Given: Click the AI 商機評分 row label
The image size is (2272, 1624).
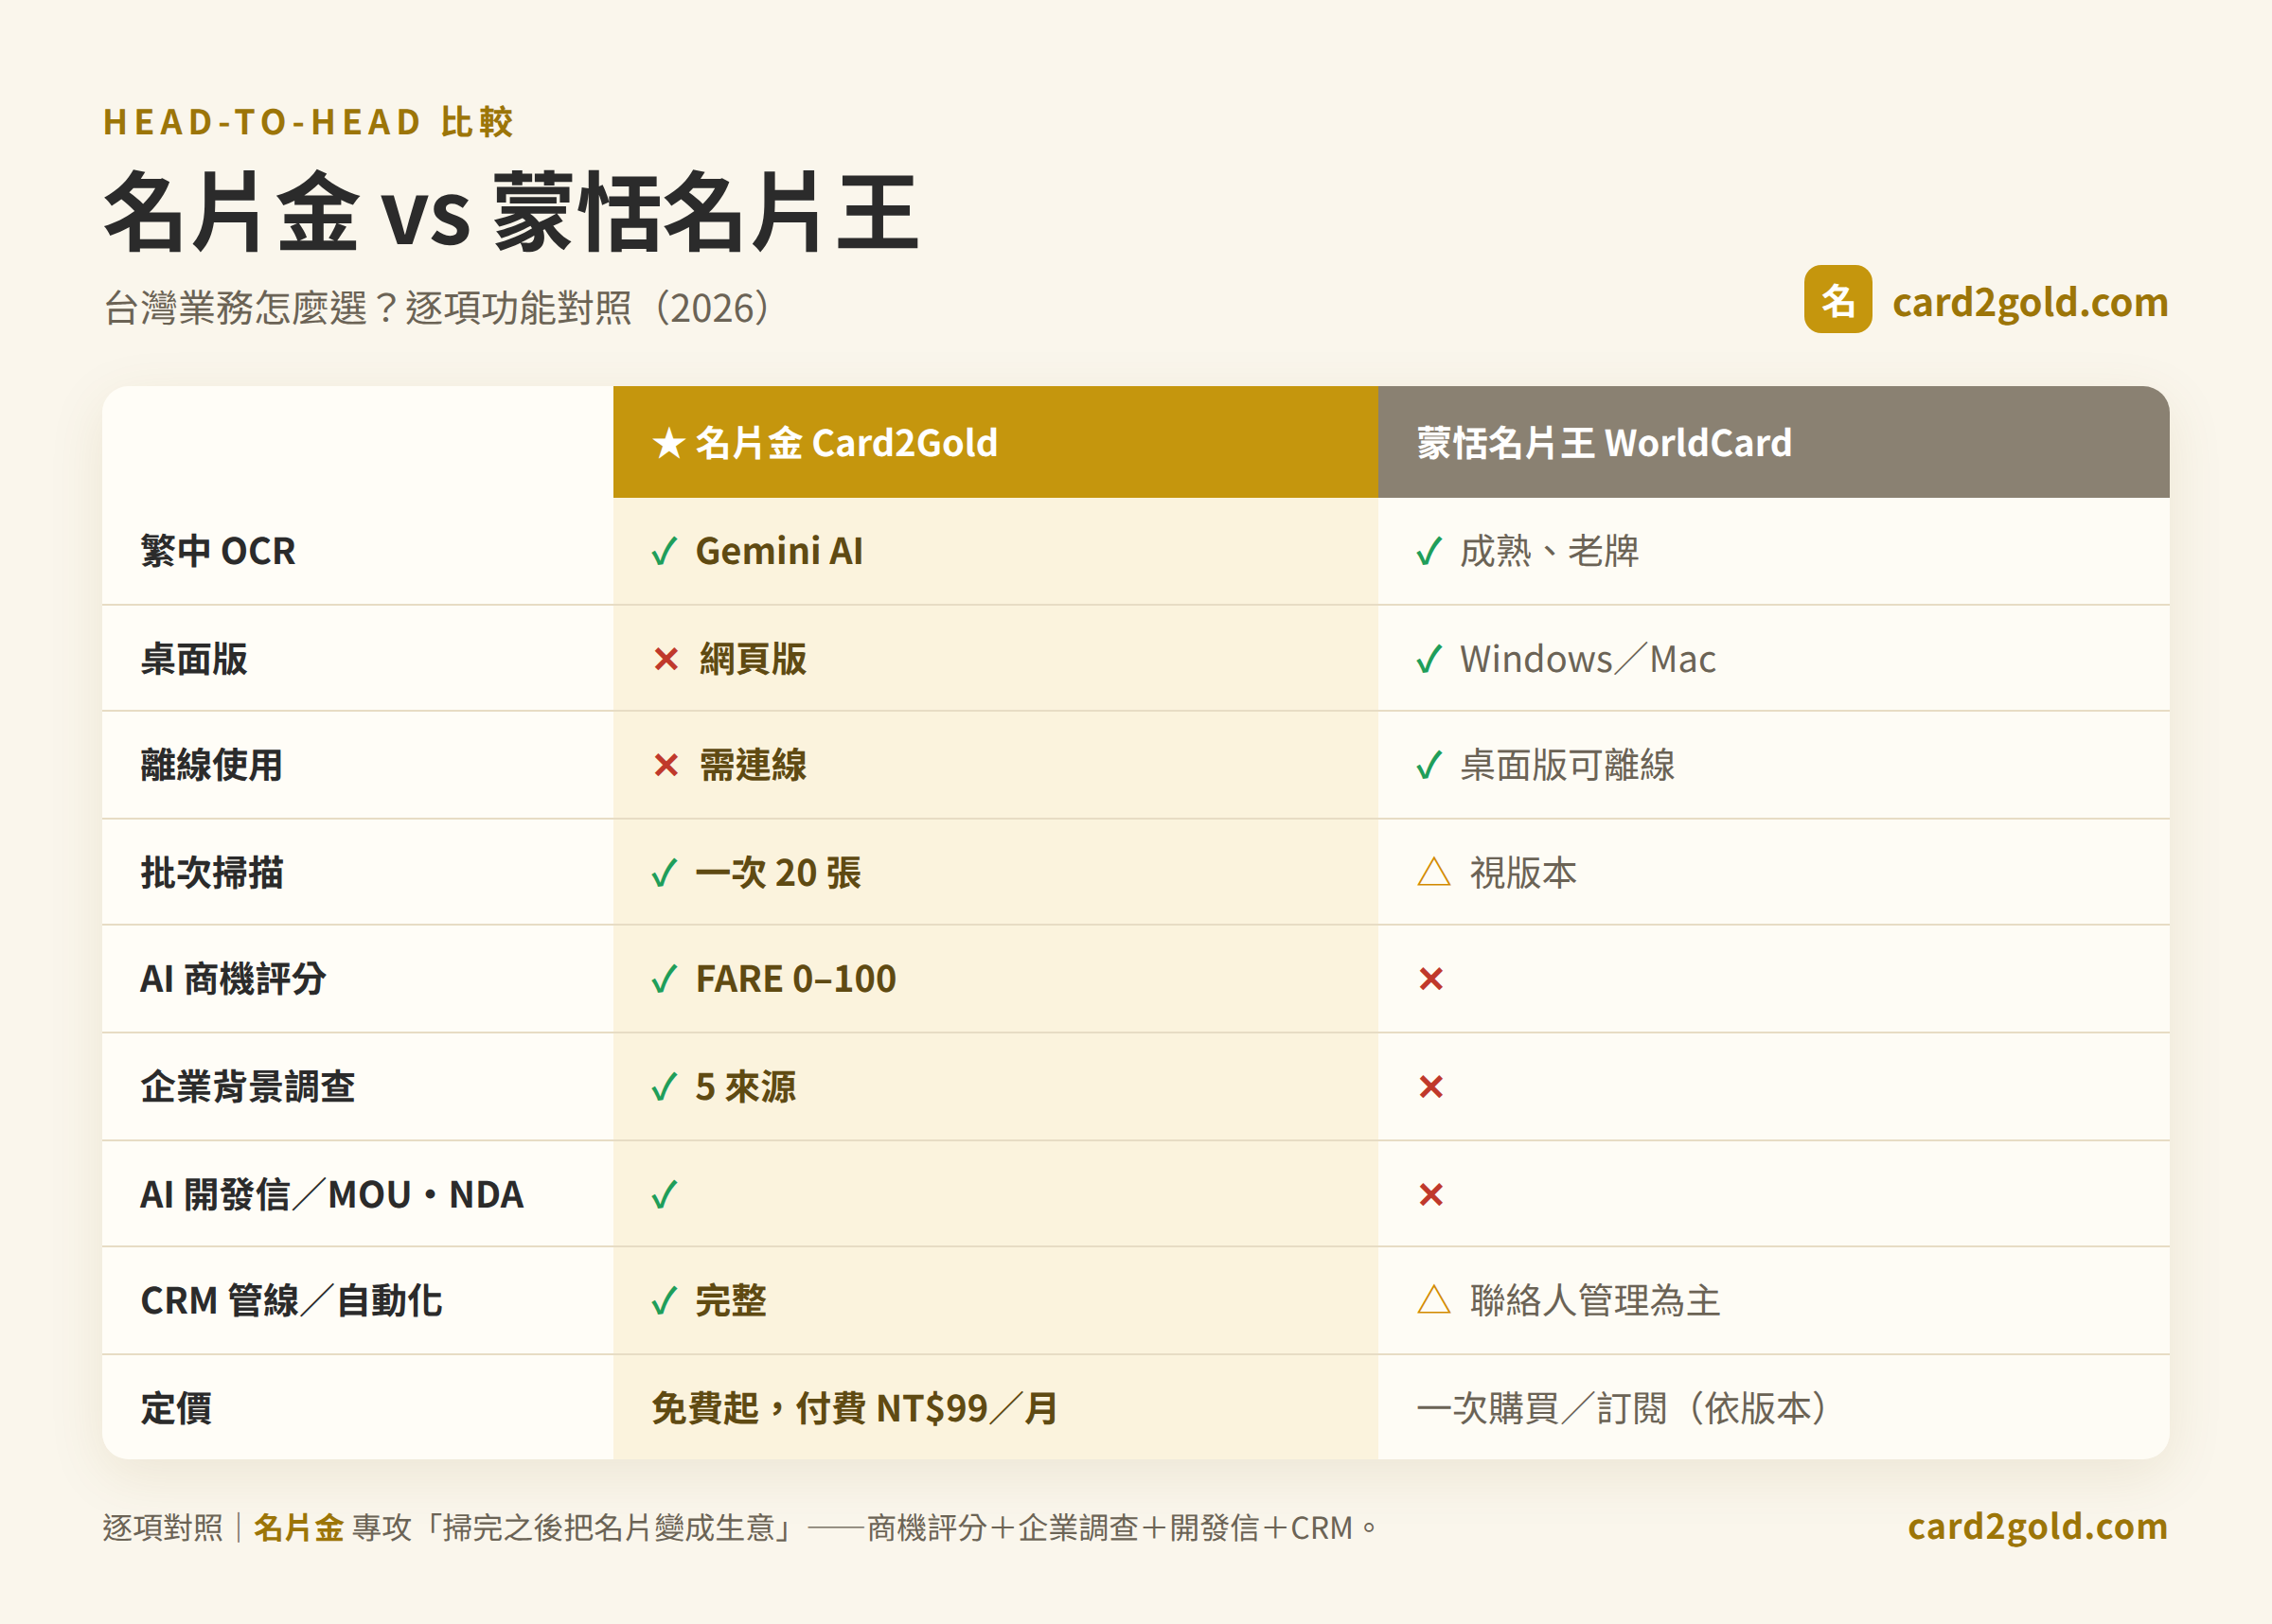Looking at the screenshot, I should (233, 979).
